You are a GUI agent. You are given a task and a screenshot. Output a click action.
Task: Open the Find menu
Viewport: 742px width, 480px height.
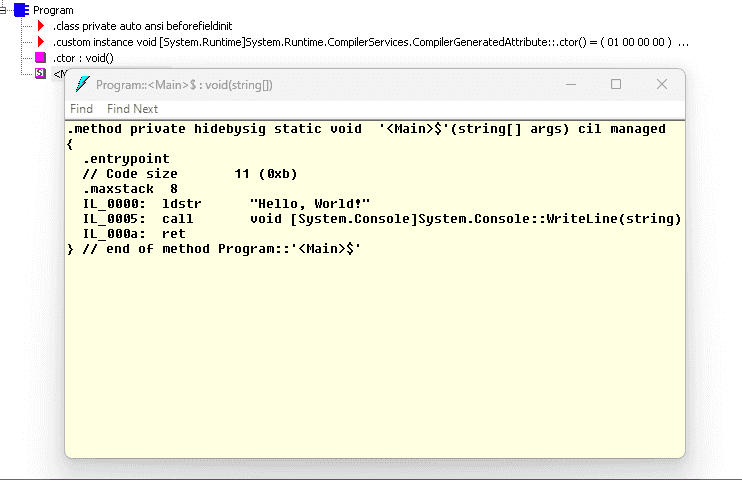tap(81, 109)
